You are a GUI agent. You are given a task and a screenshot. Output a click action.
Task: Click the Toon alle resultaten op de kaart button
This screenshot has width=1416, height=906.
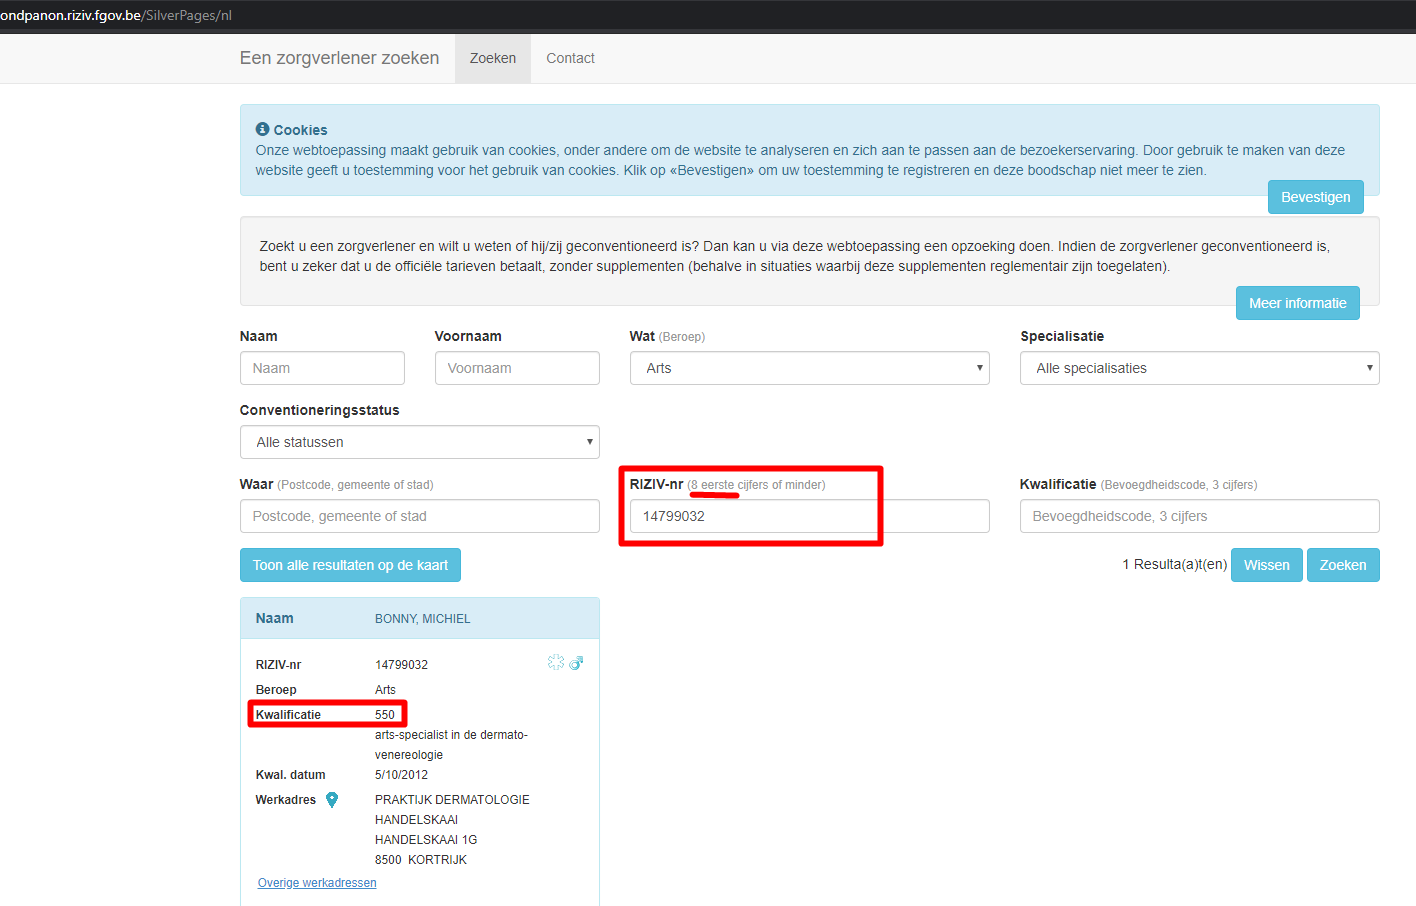point(350,565)
